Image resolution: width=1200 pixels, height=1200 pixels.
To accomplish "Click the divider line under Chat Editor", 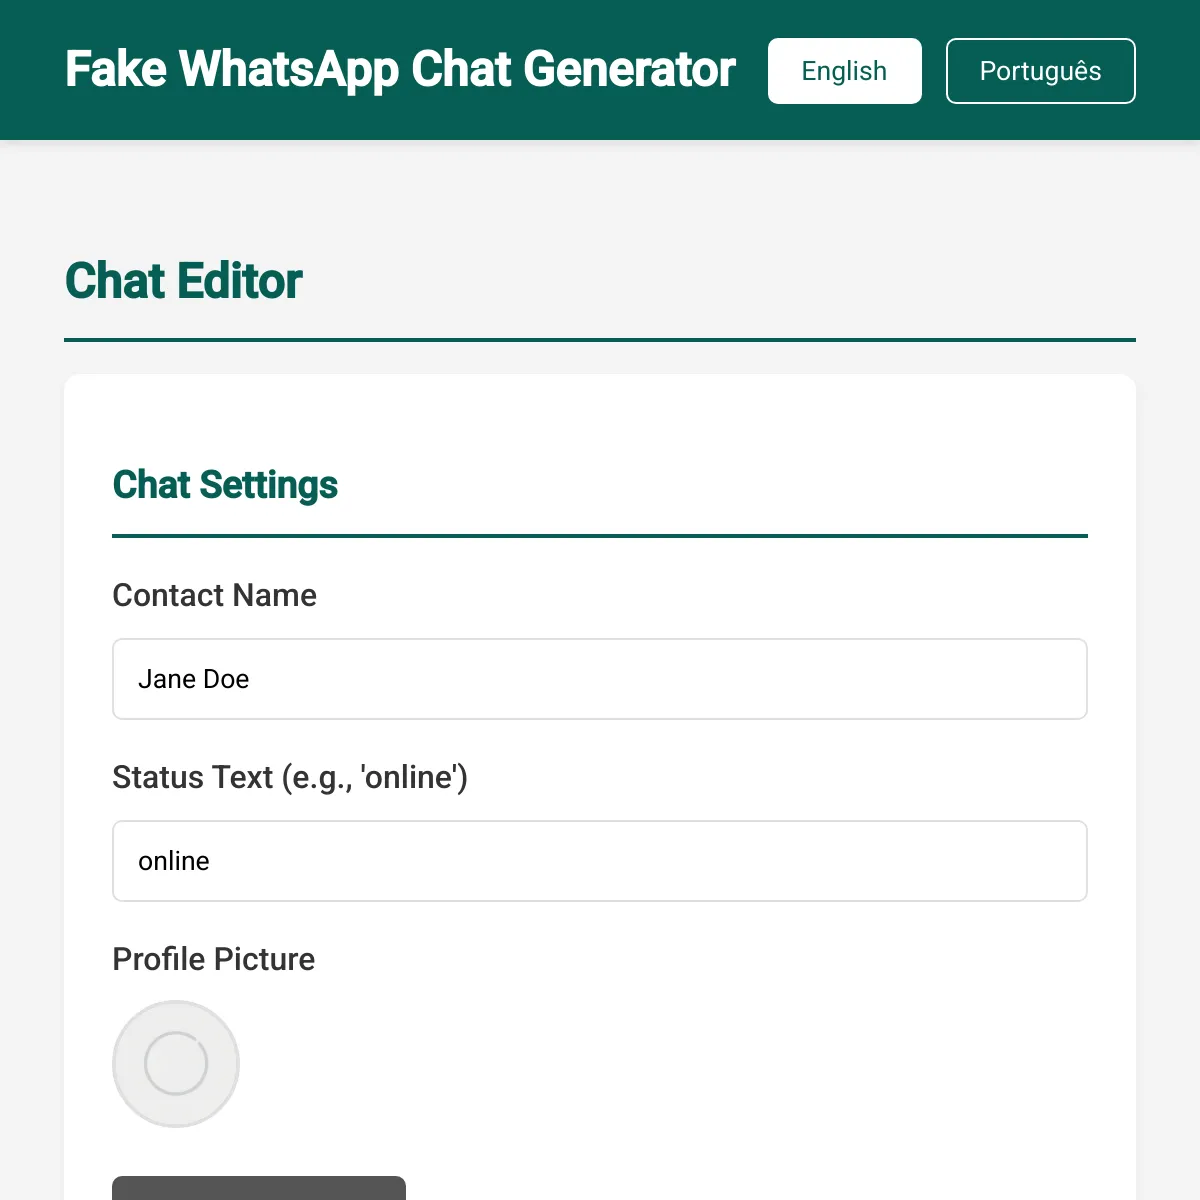I will click(x=600, y=340).
